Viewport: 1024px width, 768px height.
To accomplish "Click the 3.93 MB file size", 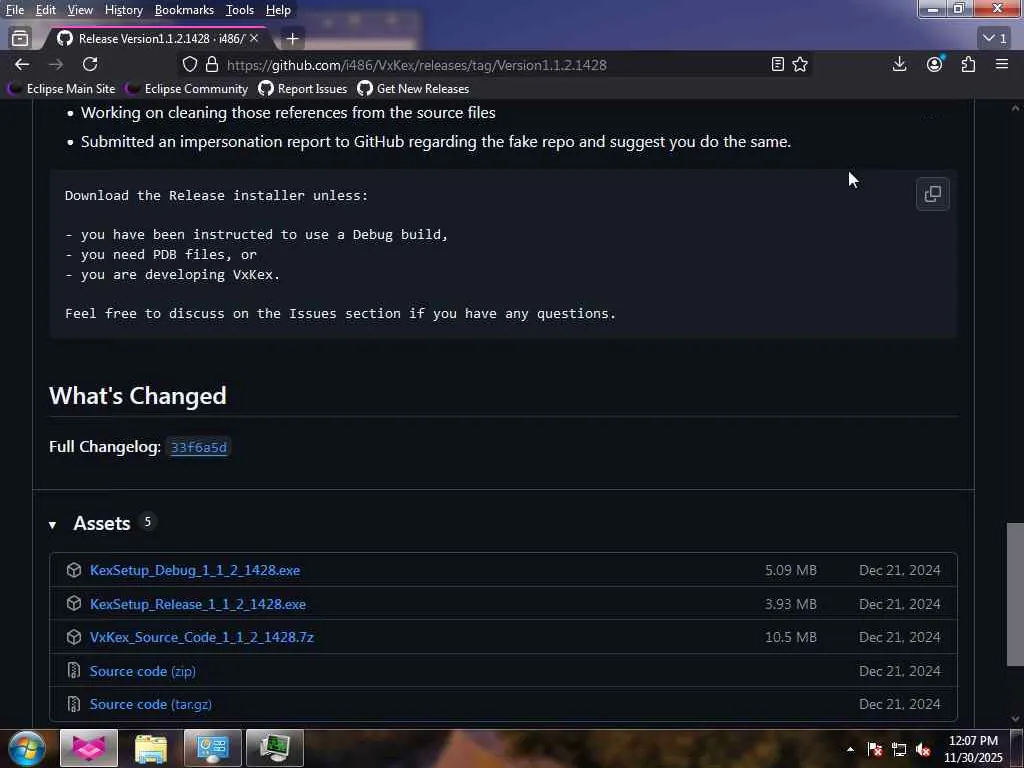I will tap(791, 604).
